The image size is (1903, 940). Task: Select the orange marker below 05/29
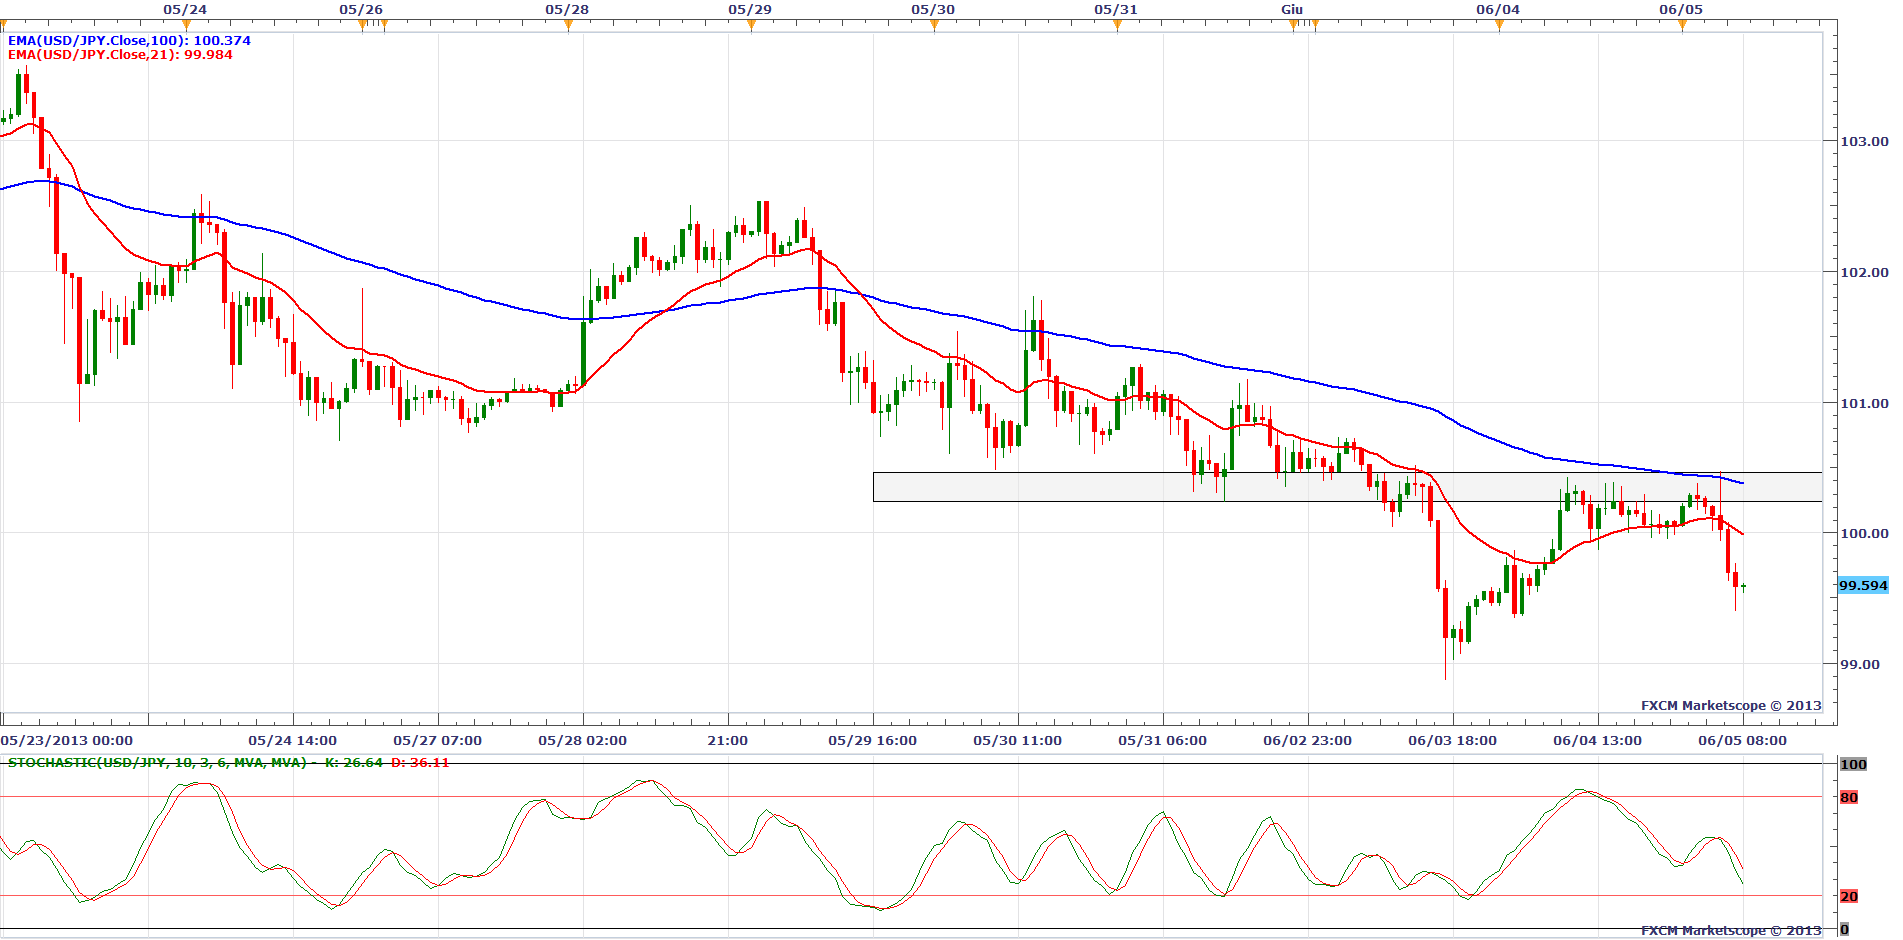coord(751,25)
